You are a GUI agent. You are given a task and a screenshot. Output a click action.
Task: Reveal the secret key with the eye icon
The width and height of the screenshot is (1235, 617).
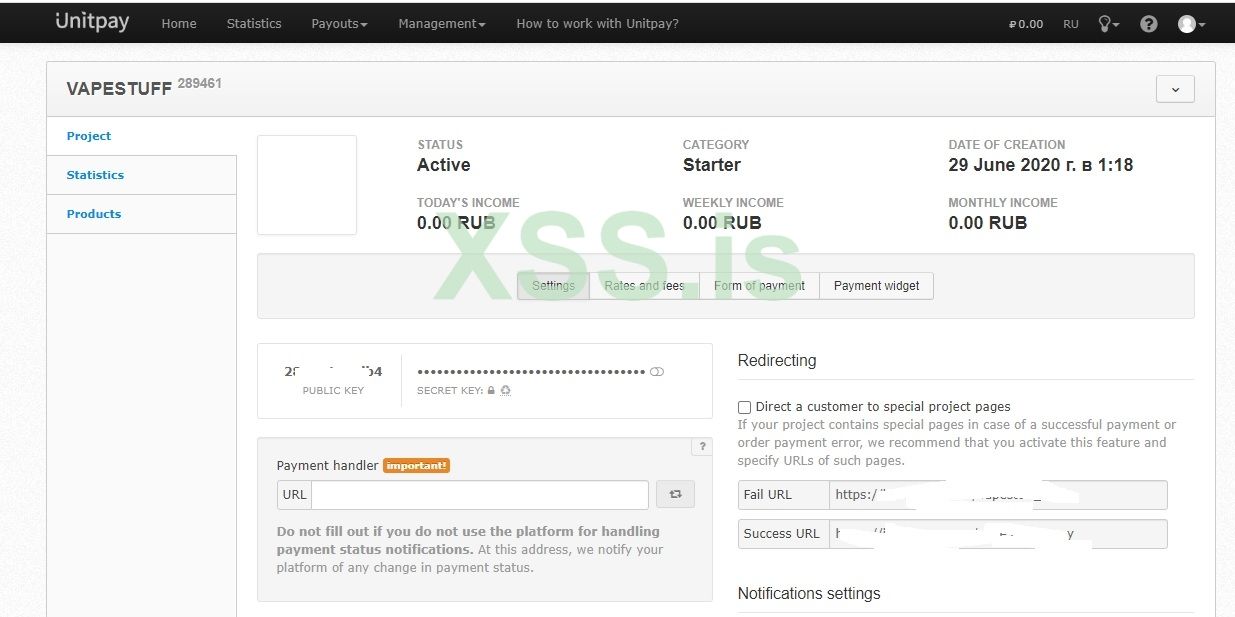tap(657, 371)
